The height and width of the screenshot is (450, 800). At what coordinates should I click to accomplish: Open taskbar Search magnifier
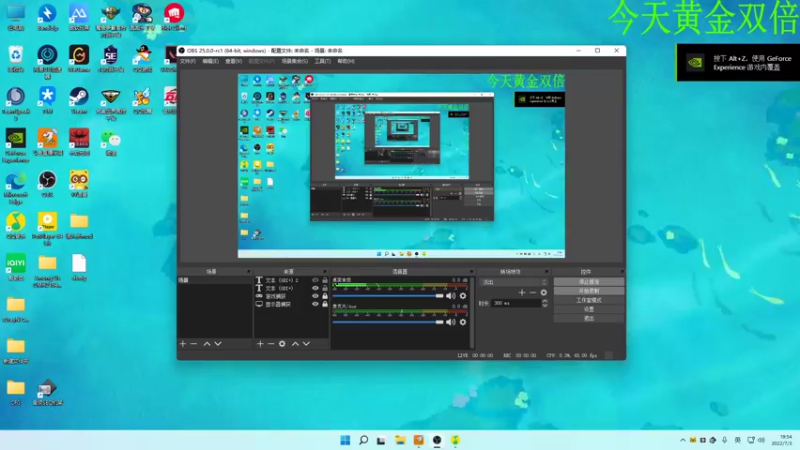(363, 440)
